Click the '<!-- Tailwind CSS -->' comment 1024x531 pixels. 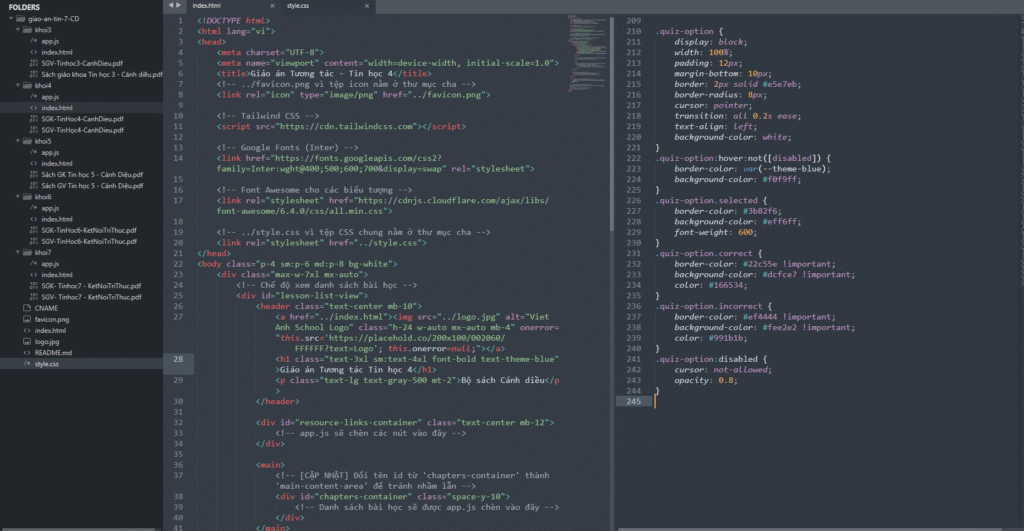click(268, 116)
